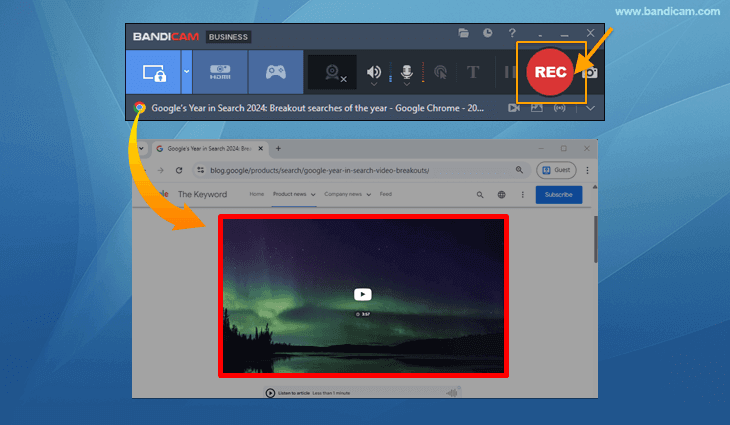Open Guest profile button
Image resolution: width=730 pixels, height=425 pixels.
pyautogui.click(x=556, y=170)
